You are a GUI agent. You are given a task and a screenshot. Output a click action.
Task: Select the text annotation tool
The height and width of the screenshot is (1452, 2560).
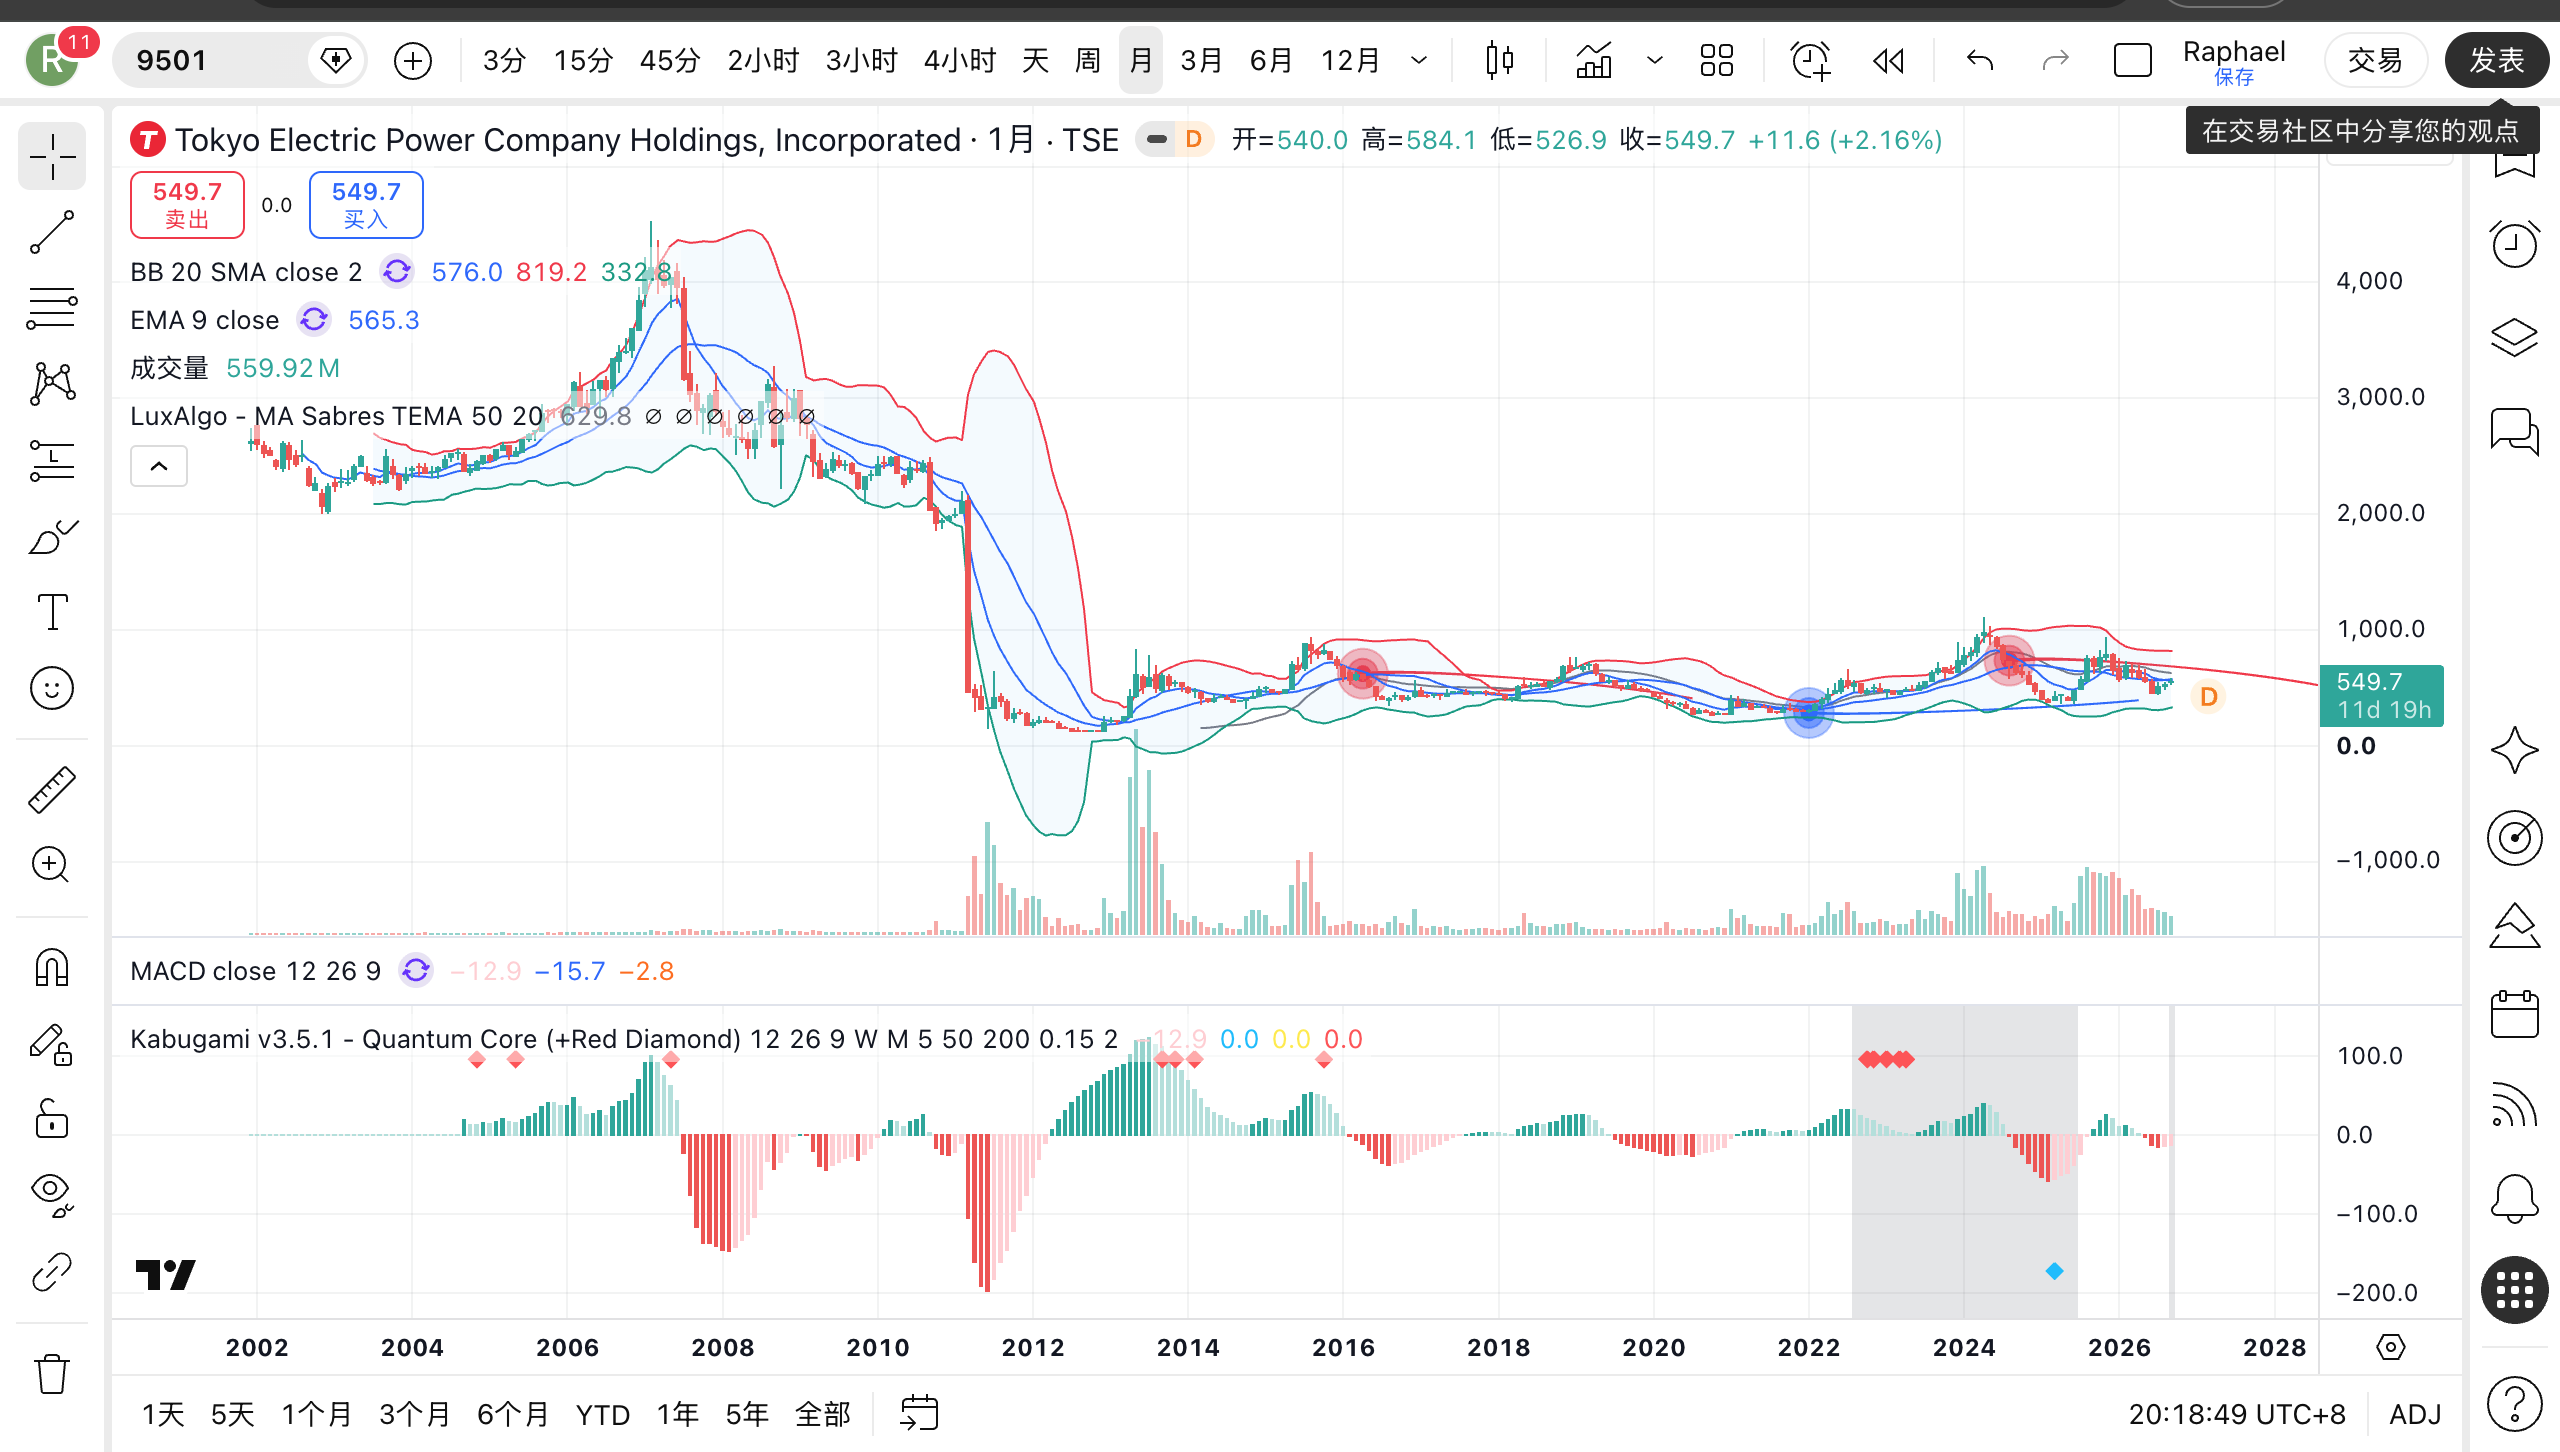pos(52,612)
